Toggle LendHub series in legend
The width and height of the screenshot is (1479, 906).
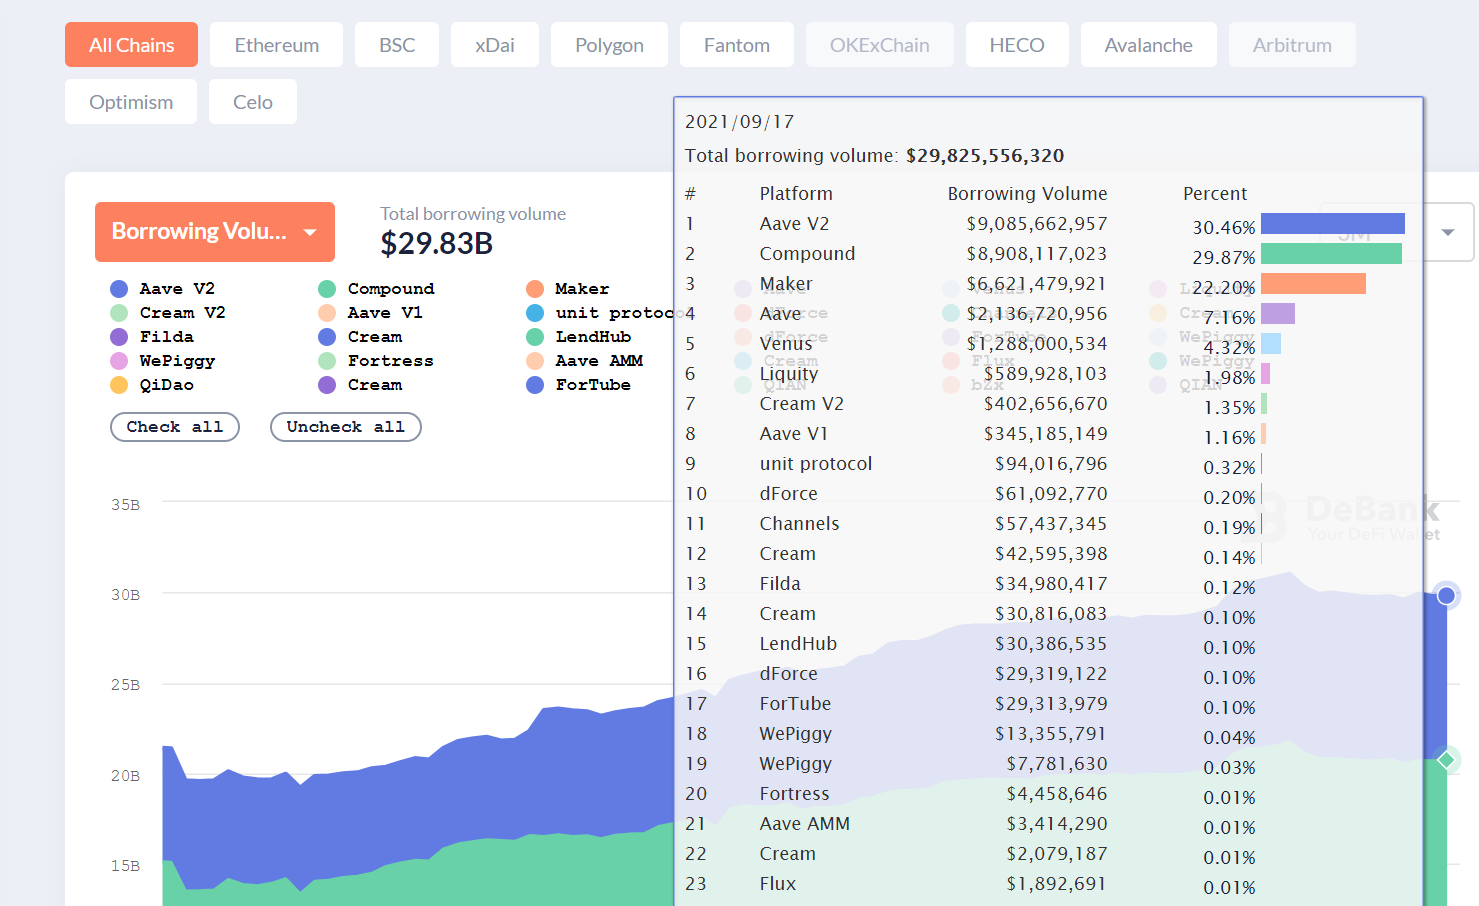pos(579,337)
